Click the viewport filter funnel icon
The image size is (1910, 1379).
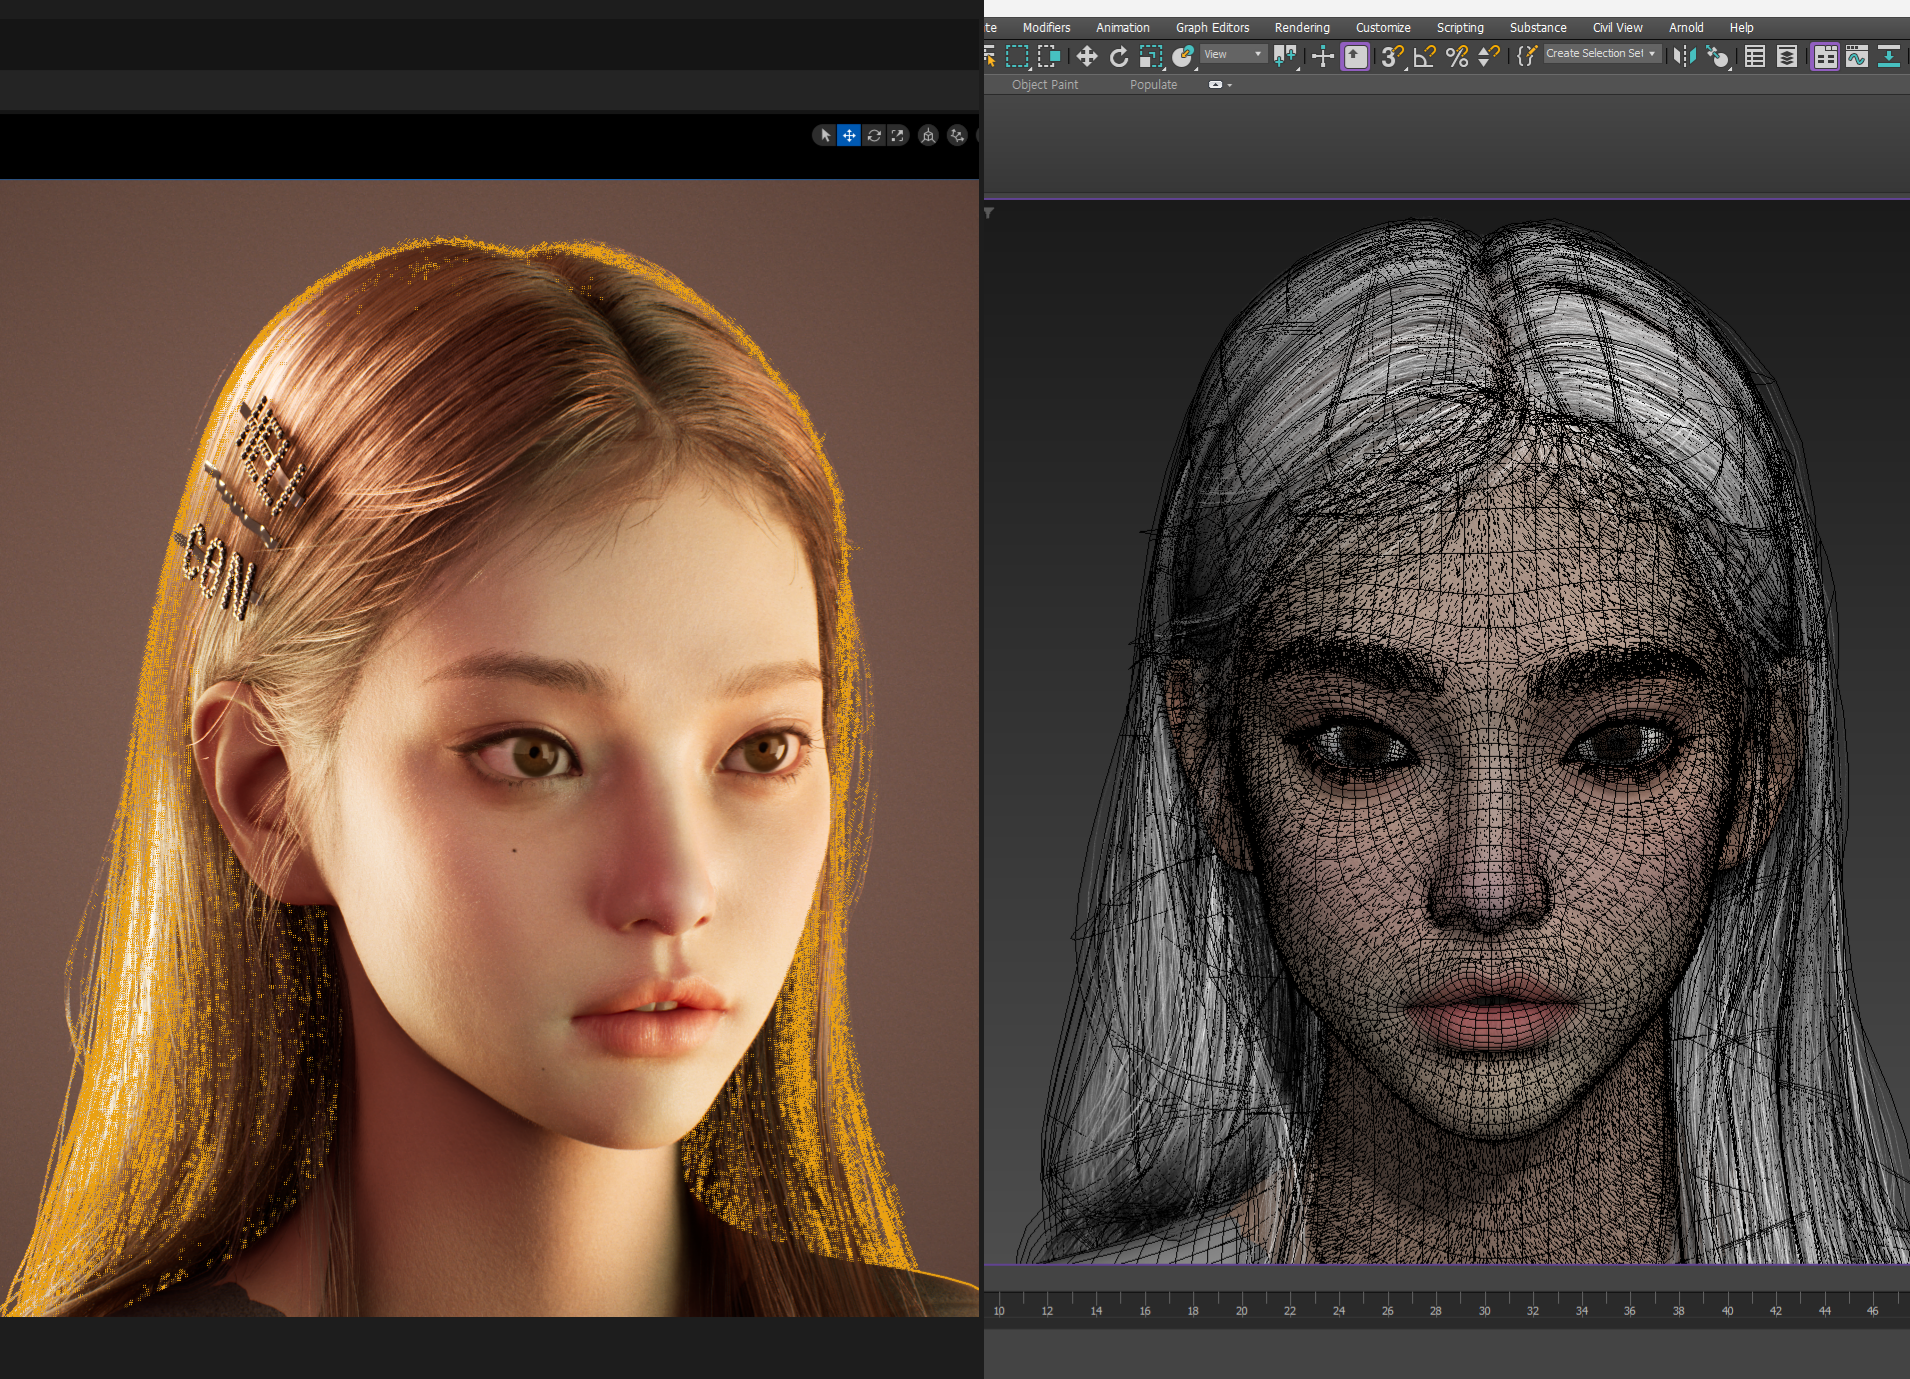(x=989, y=213)
